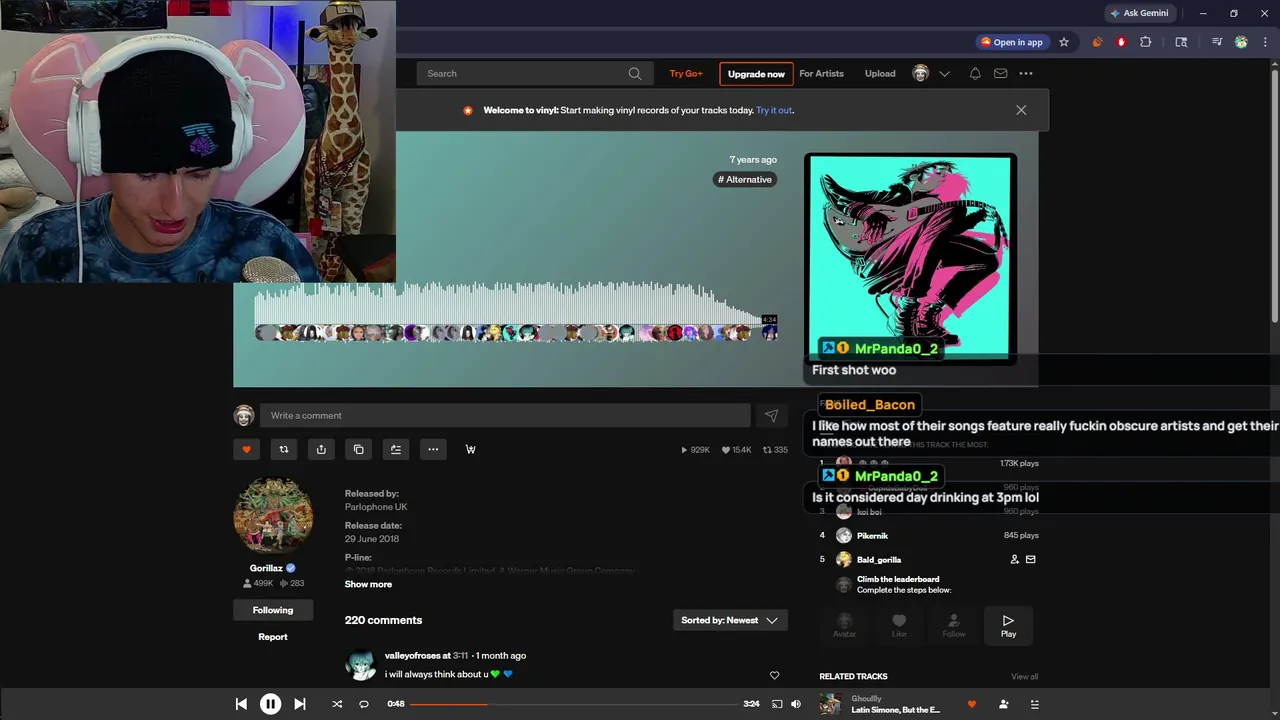Copy the track link
The width and height of the screenshot is (1280, 720).
tap(359, 450)
